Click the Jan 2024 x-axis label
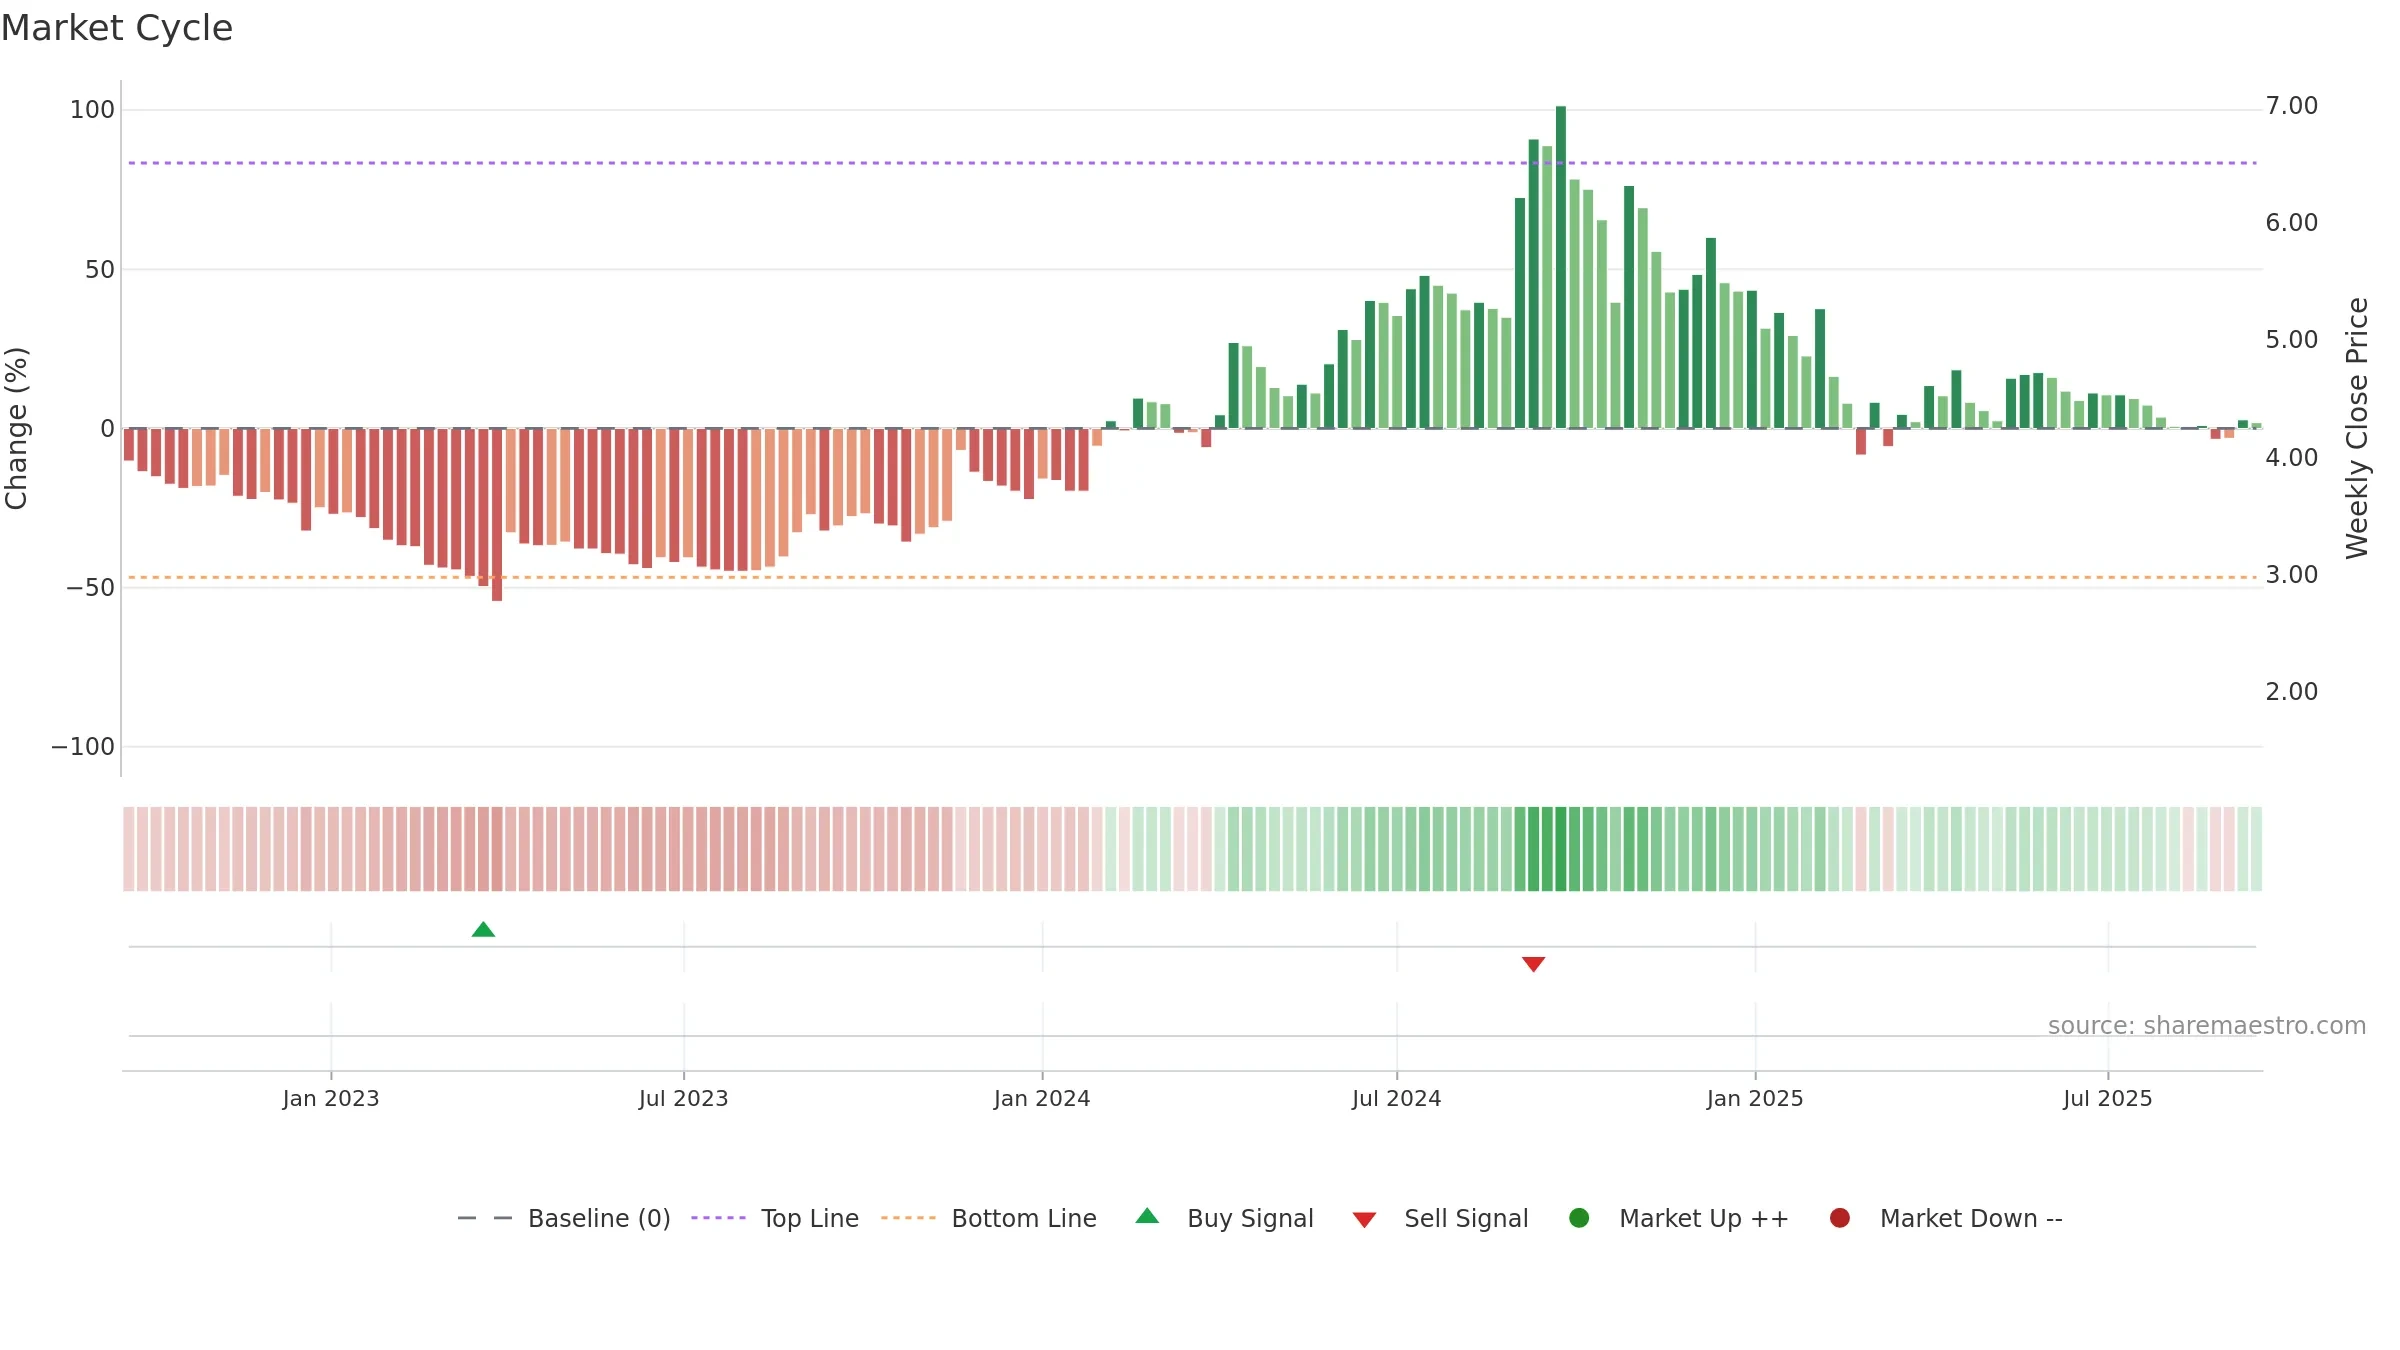 pos(1042,1098)
